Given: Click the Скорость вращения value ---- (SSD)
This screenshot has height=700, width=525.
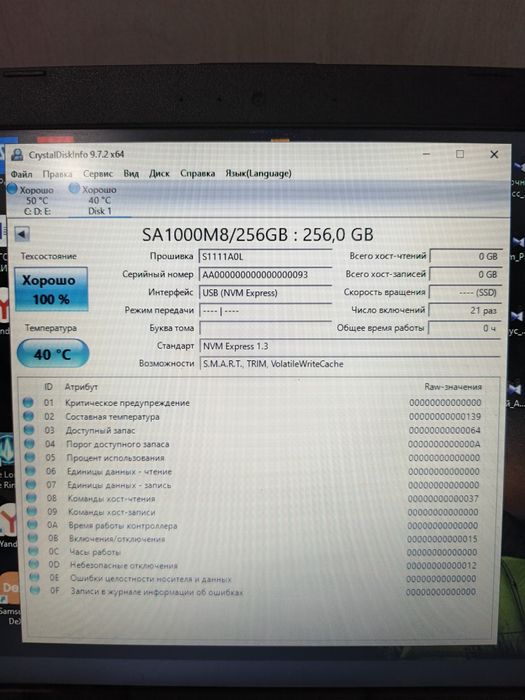Looking at the screenshot, I should click(465, 292).
